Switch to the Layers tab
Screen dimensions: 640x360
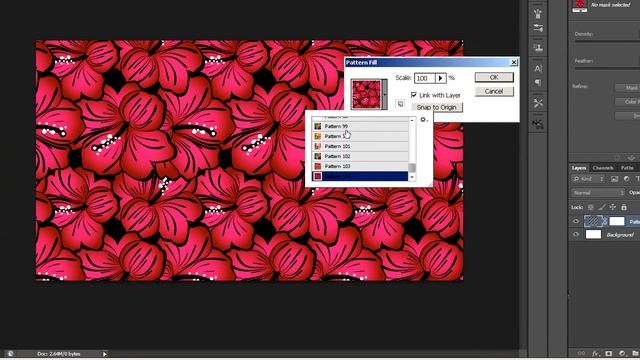(579, 168)
